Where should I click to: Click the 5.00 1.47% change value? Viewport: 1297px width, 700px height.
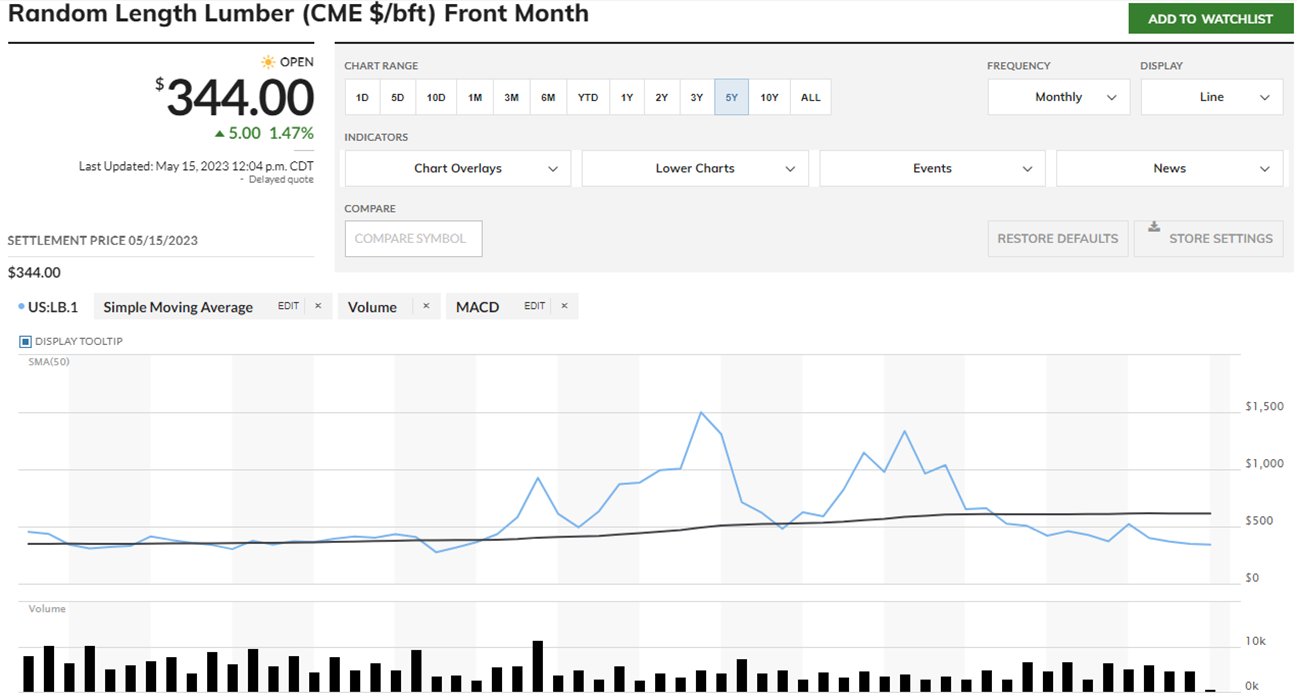click(264, 133)
